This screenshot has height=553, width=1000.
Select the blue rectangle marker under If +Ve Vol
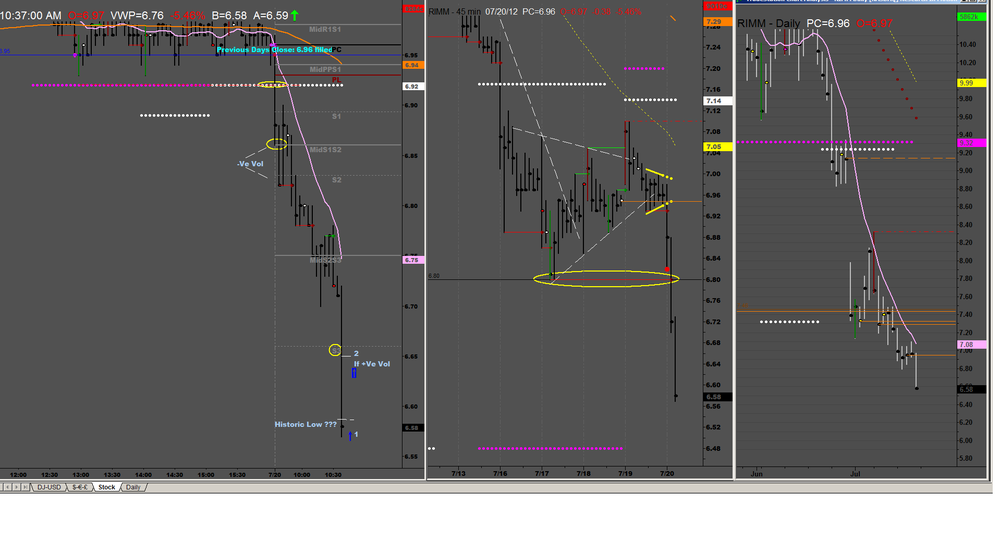(354, 373)
